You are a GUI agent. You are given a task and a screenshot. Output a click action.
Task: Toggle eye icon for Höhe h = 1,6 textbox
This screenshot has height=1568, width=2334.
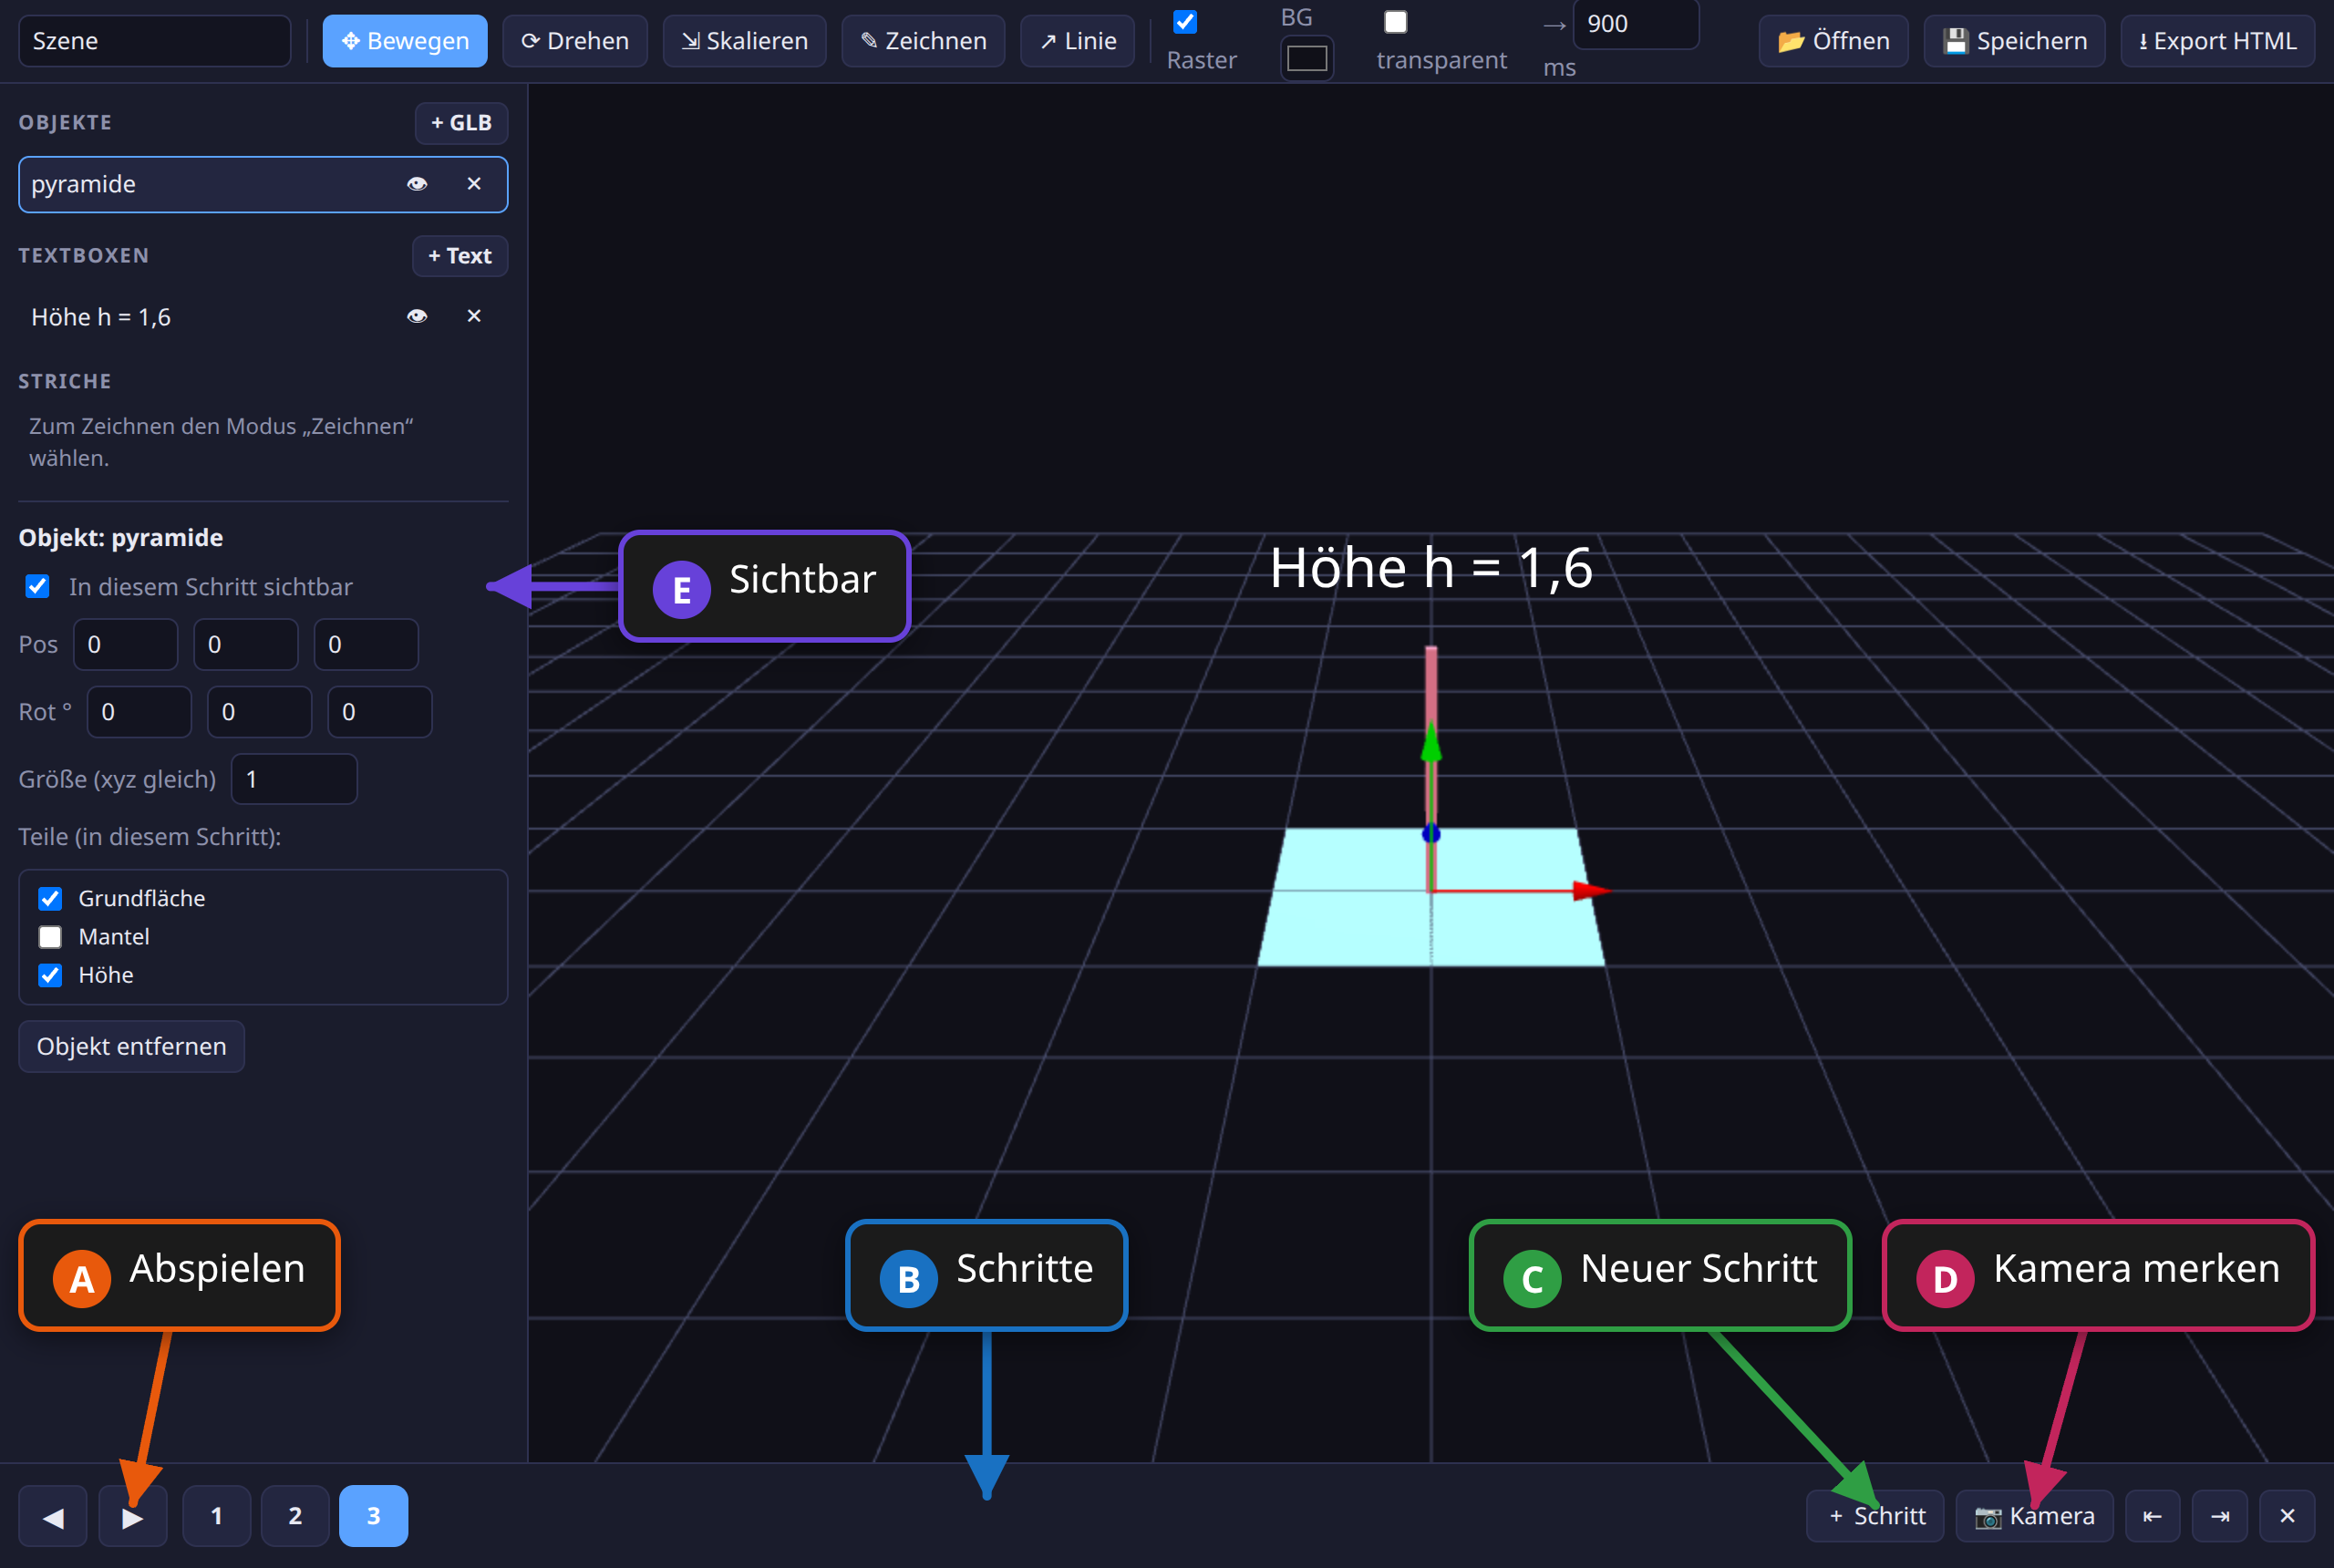click(x=417, y=316)
